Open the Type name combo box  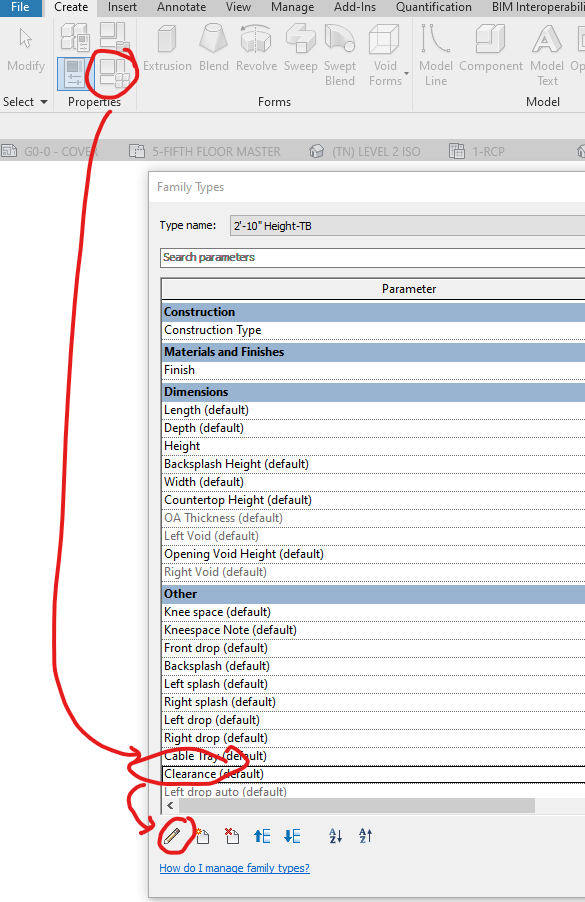click(x=407, y=226)
